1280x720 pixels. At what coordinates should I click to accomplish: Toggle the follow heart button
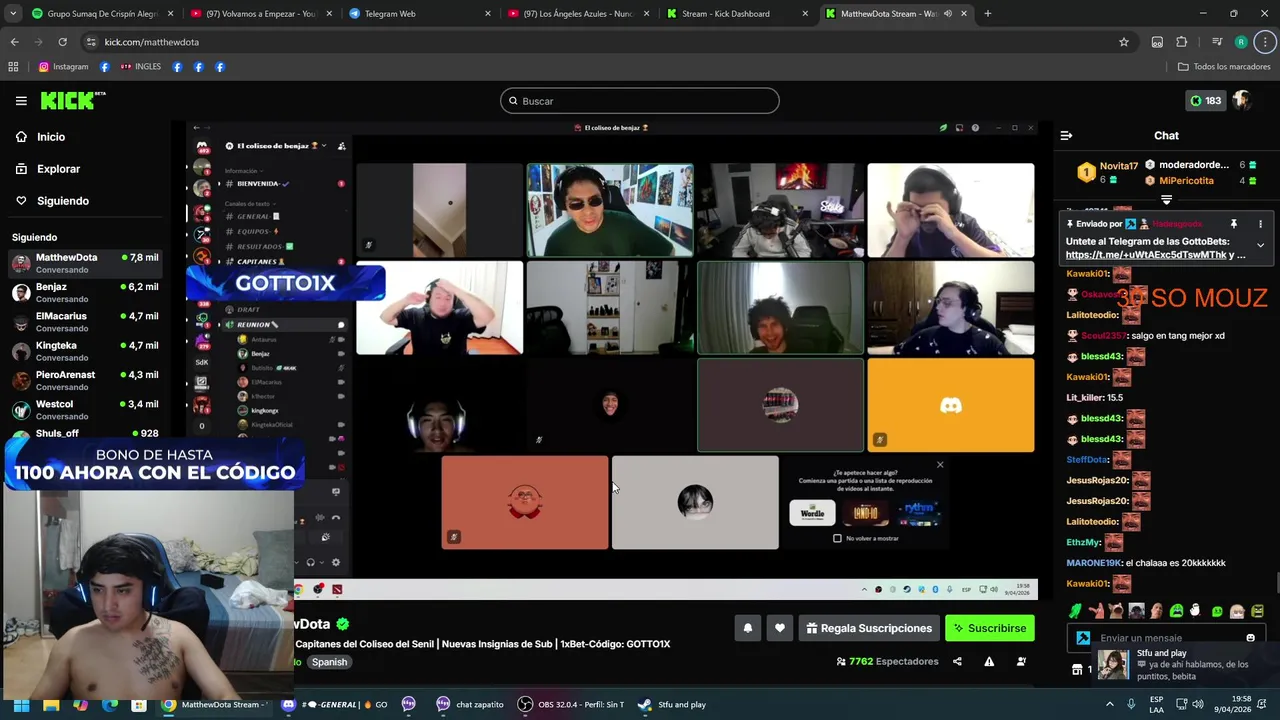tap(780, 628)
